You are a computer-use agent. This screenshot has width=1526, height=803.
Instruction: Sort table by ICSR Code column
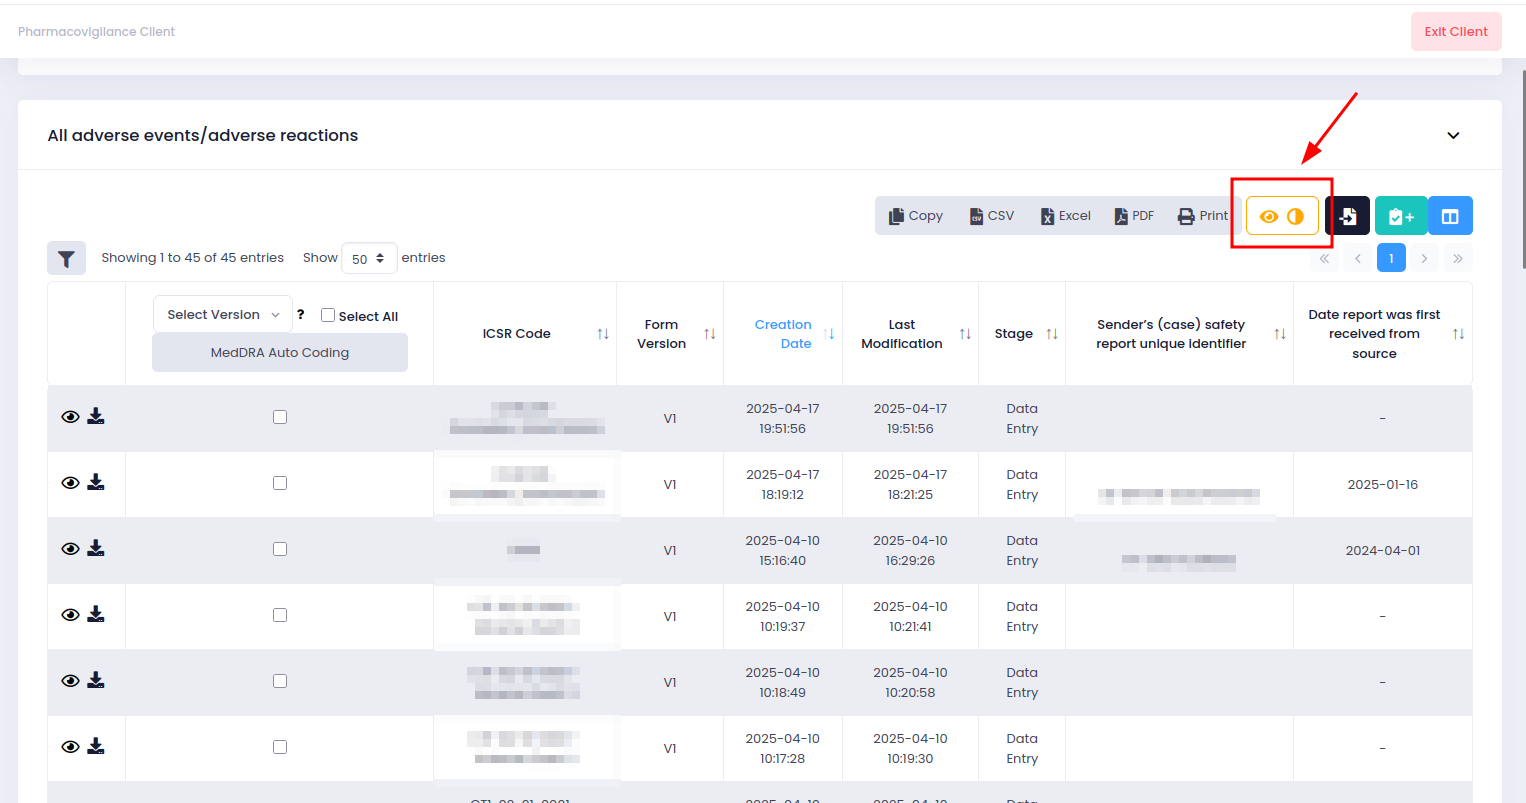517,334
